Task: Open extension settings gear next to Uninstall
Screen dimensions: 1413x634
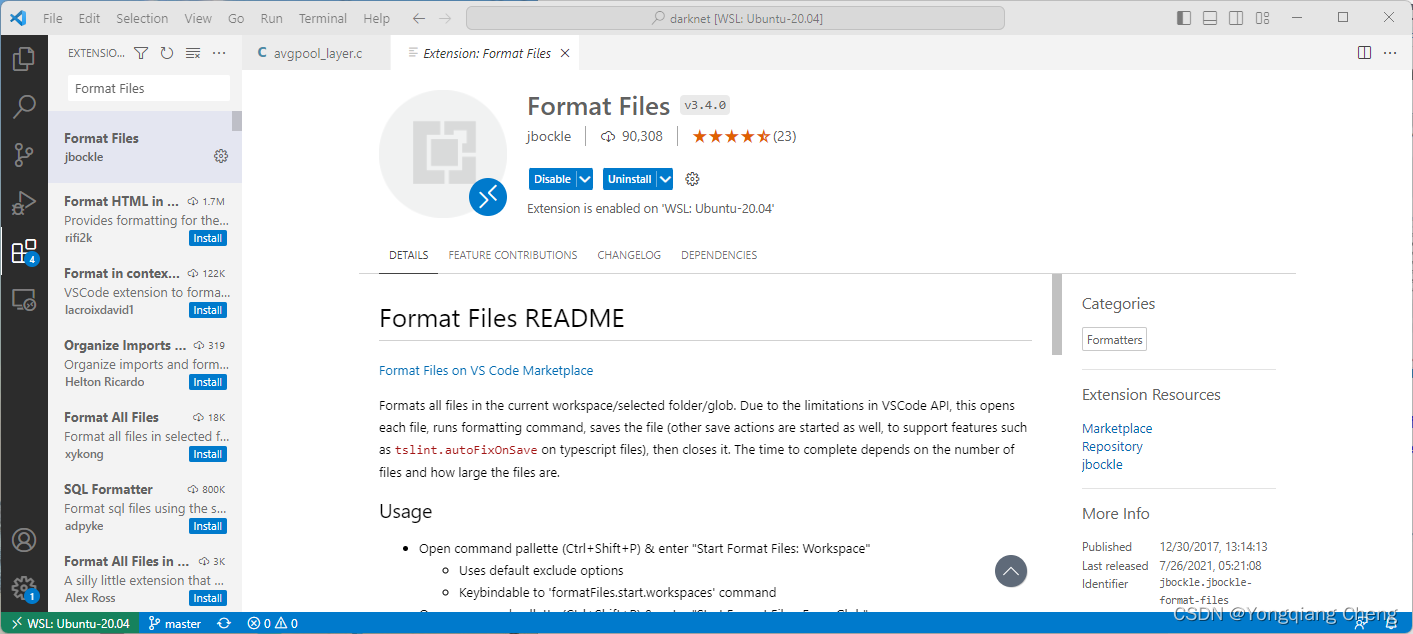Action: point(692,179)
